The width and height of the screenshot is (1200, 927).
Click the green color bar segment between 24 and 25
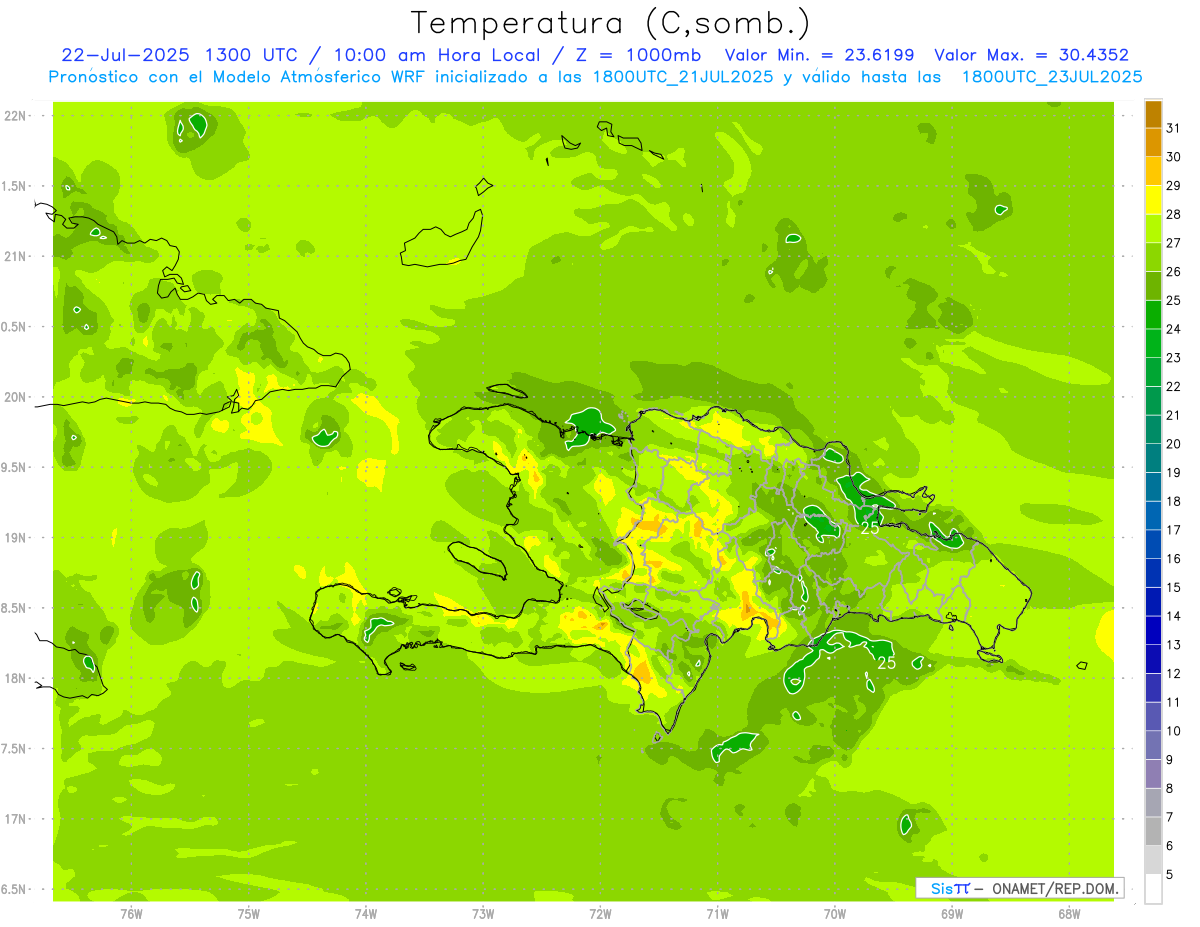tap(1153, 315)
